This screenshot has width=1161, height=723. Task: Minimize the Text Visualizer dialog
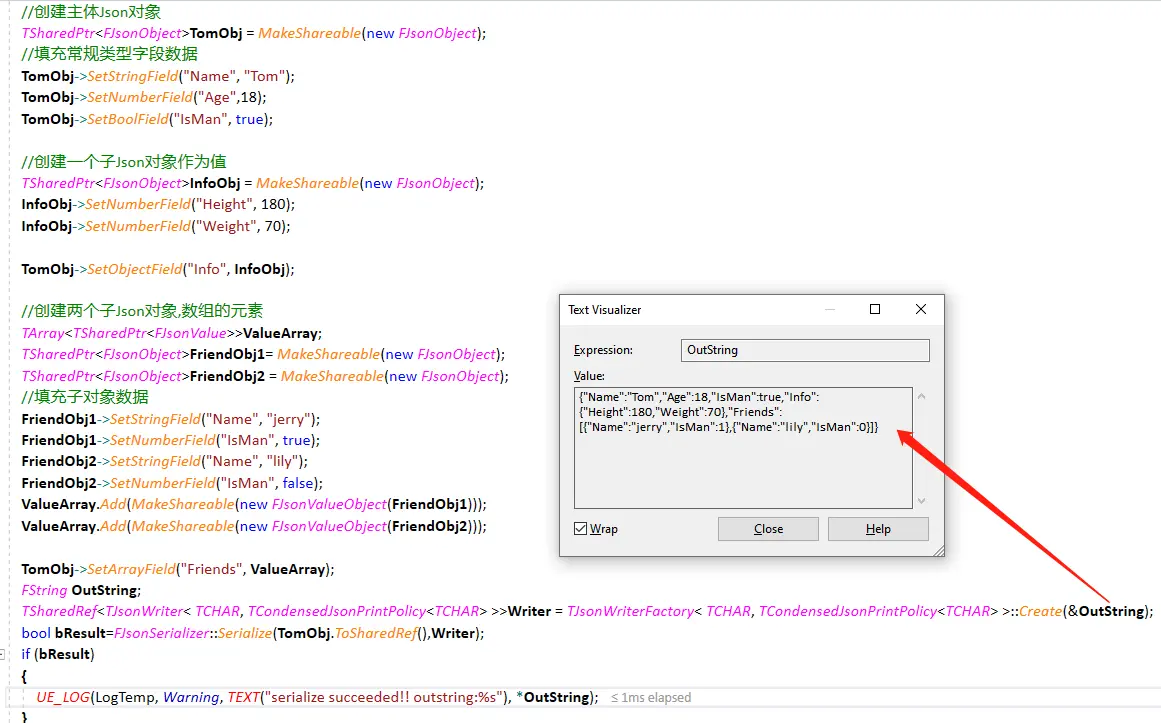click(830, 309)
